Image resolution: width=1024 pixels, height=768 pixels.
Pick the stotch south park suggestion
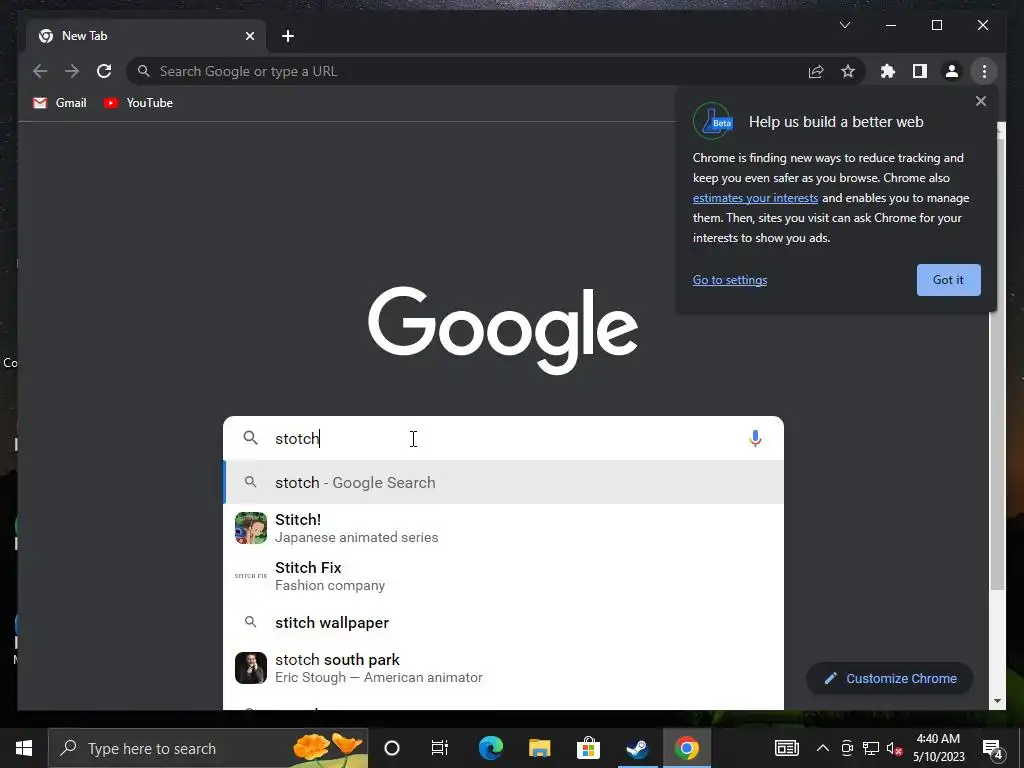point(504,668)
